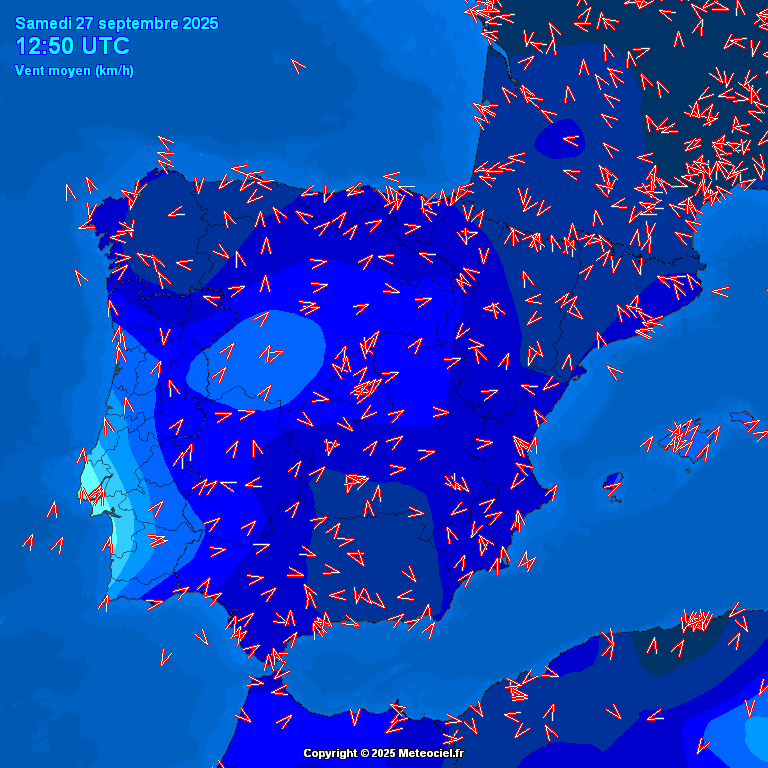The width and height of the screenshot is (768, 768).
Task: Click the date title Samedi 27 septembre 2025
Action: 117,24
